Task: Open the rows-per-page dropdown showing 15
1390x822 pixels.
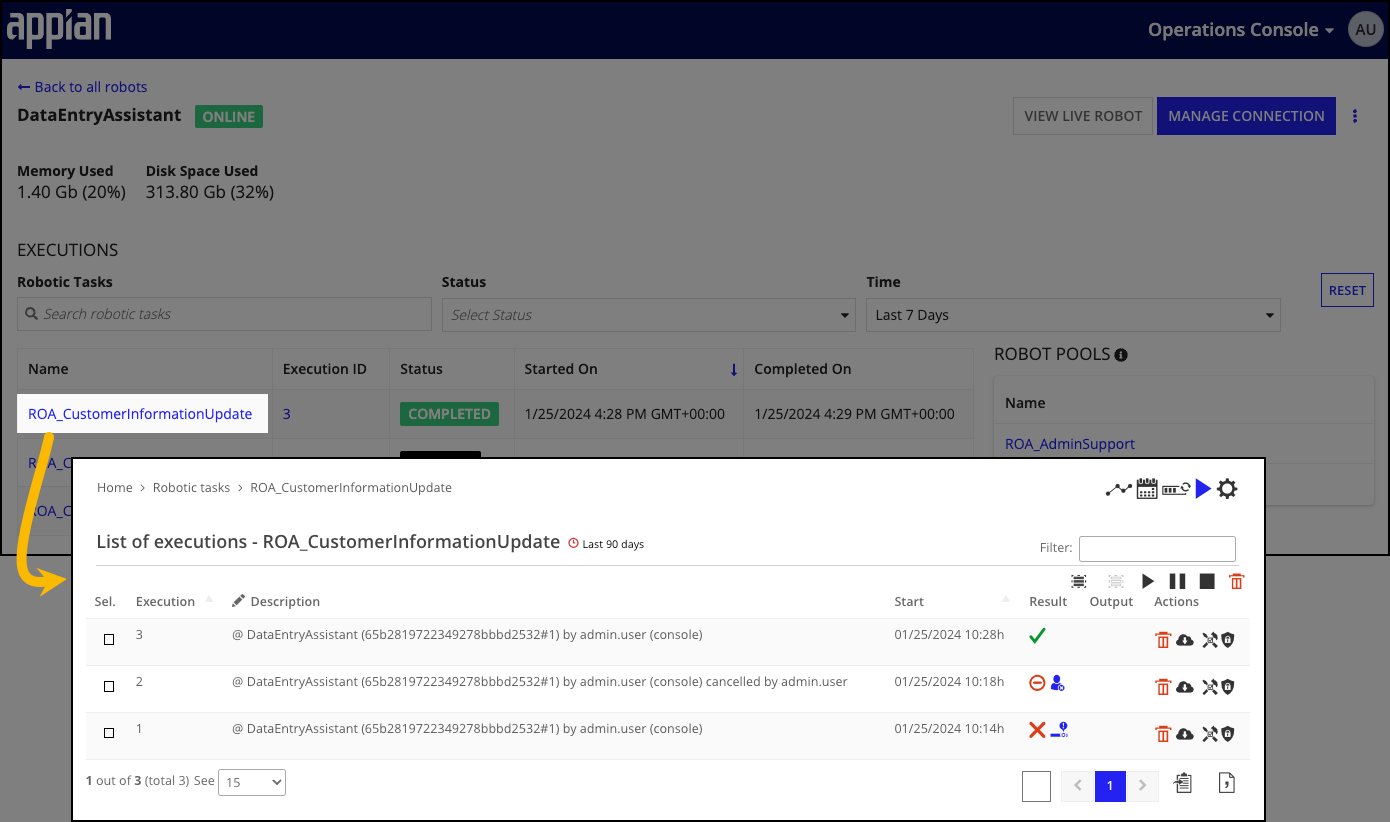Action: click(252, 782)
